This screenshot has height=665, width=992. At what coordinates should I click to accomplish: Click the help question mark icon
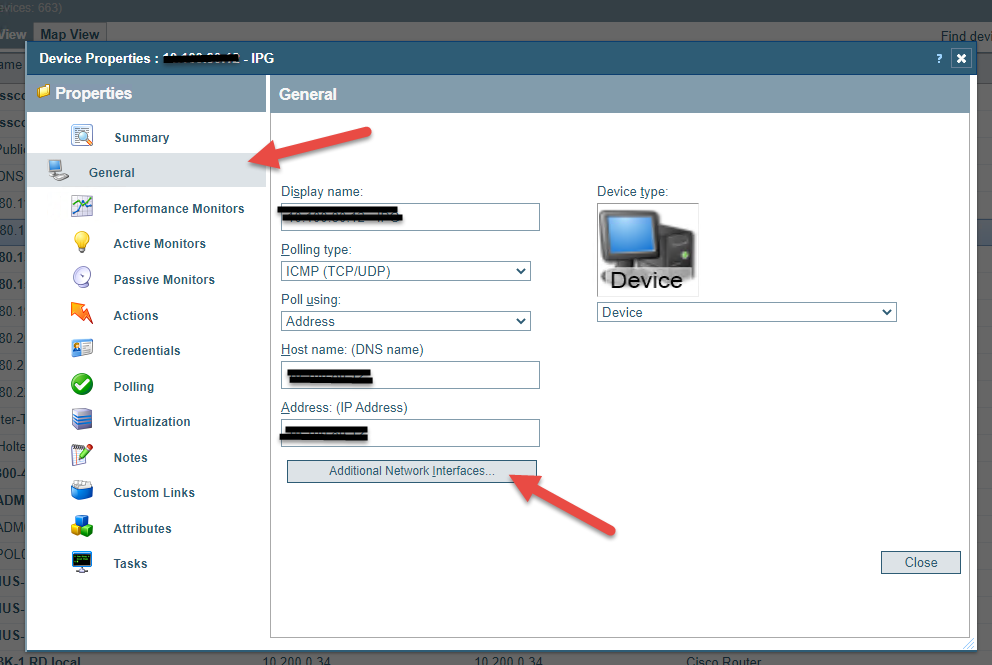click(x=939, y=58)
